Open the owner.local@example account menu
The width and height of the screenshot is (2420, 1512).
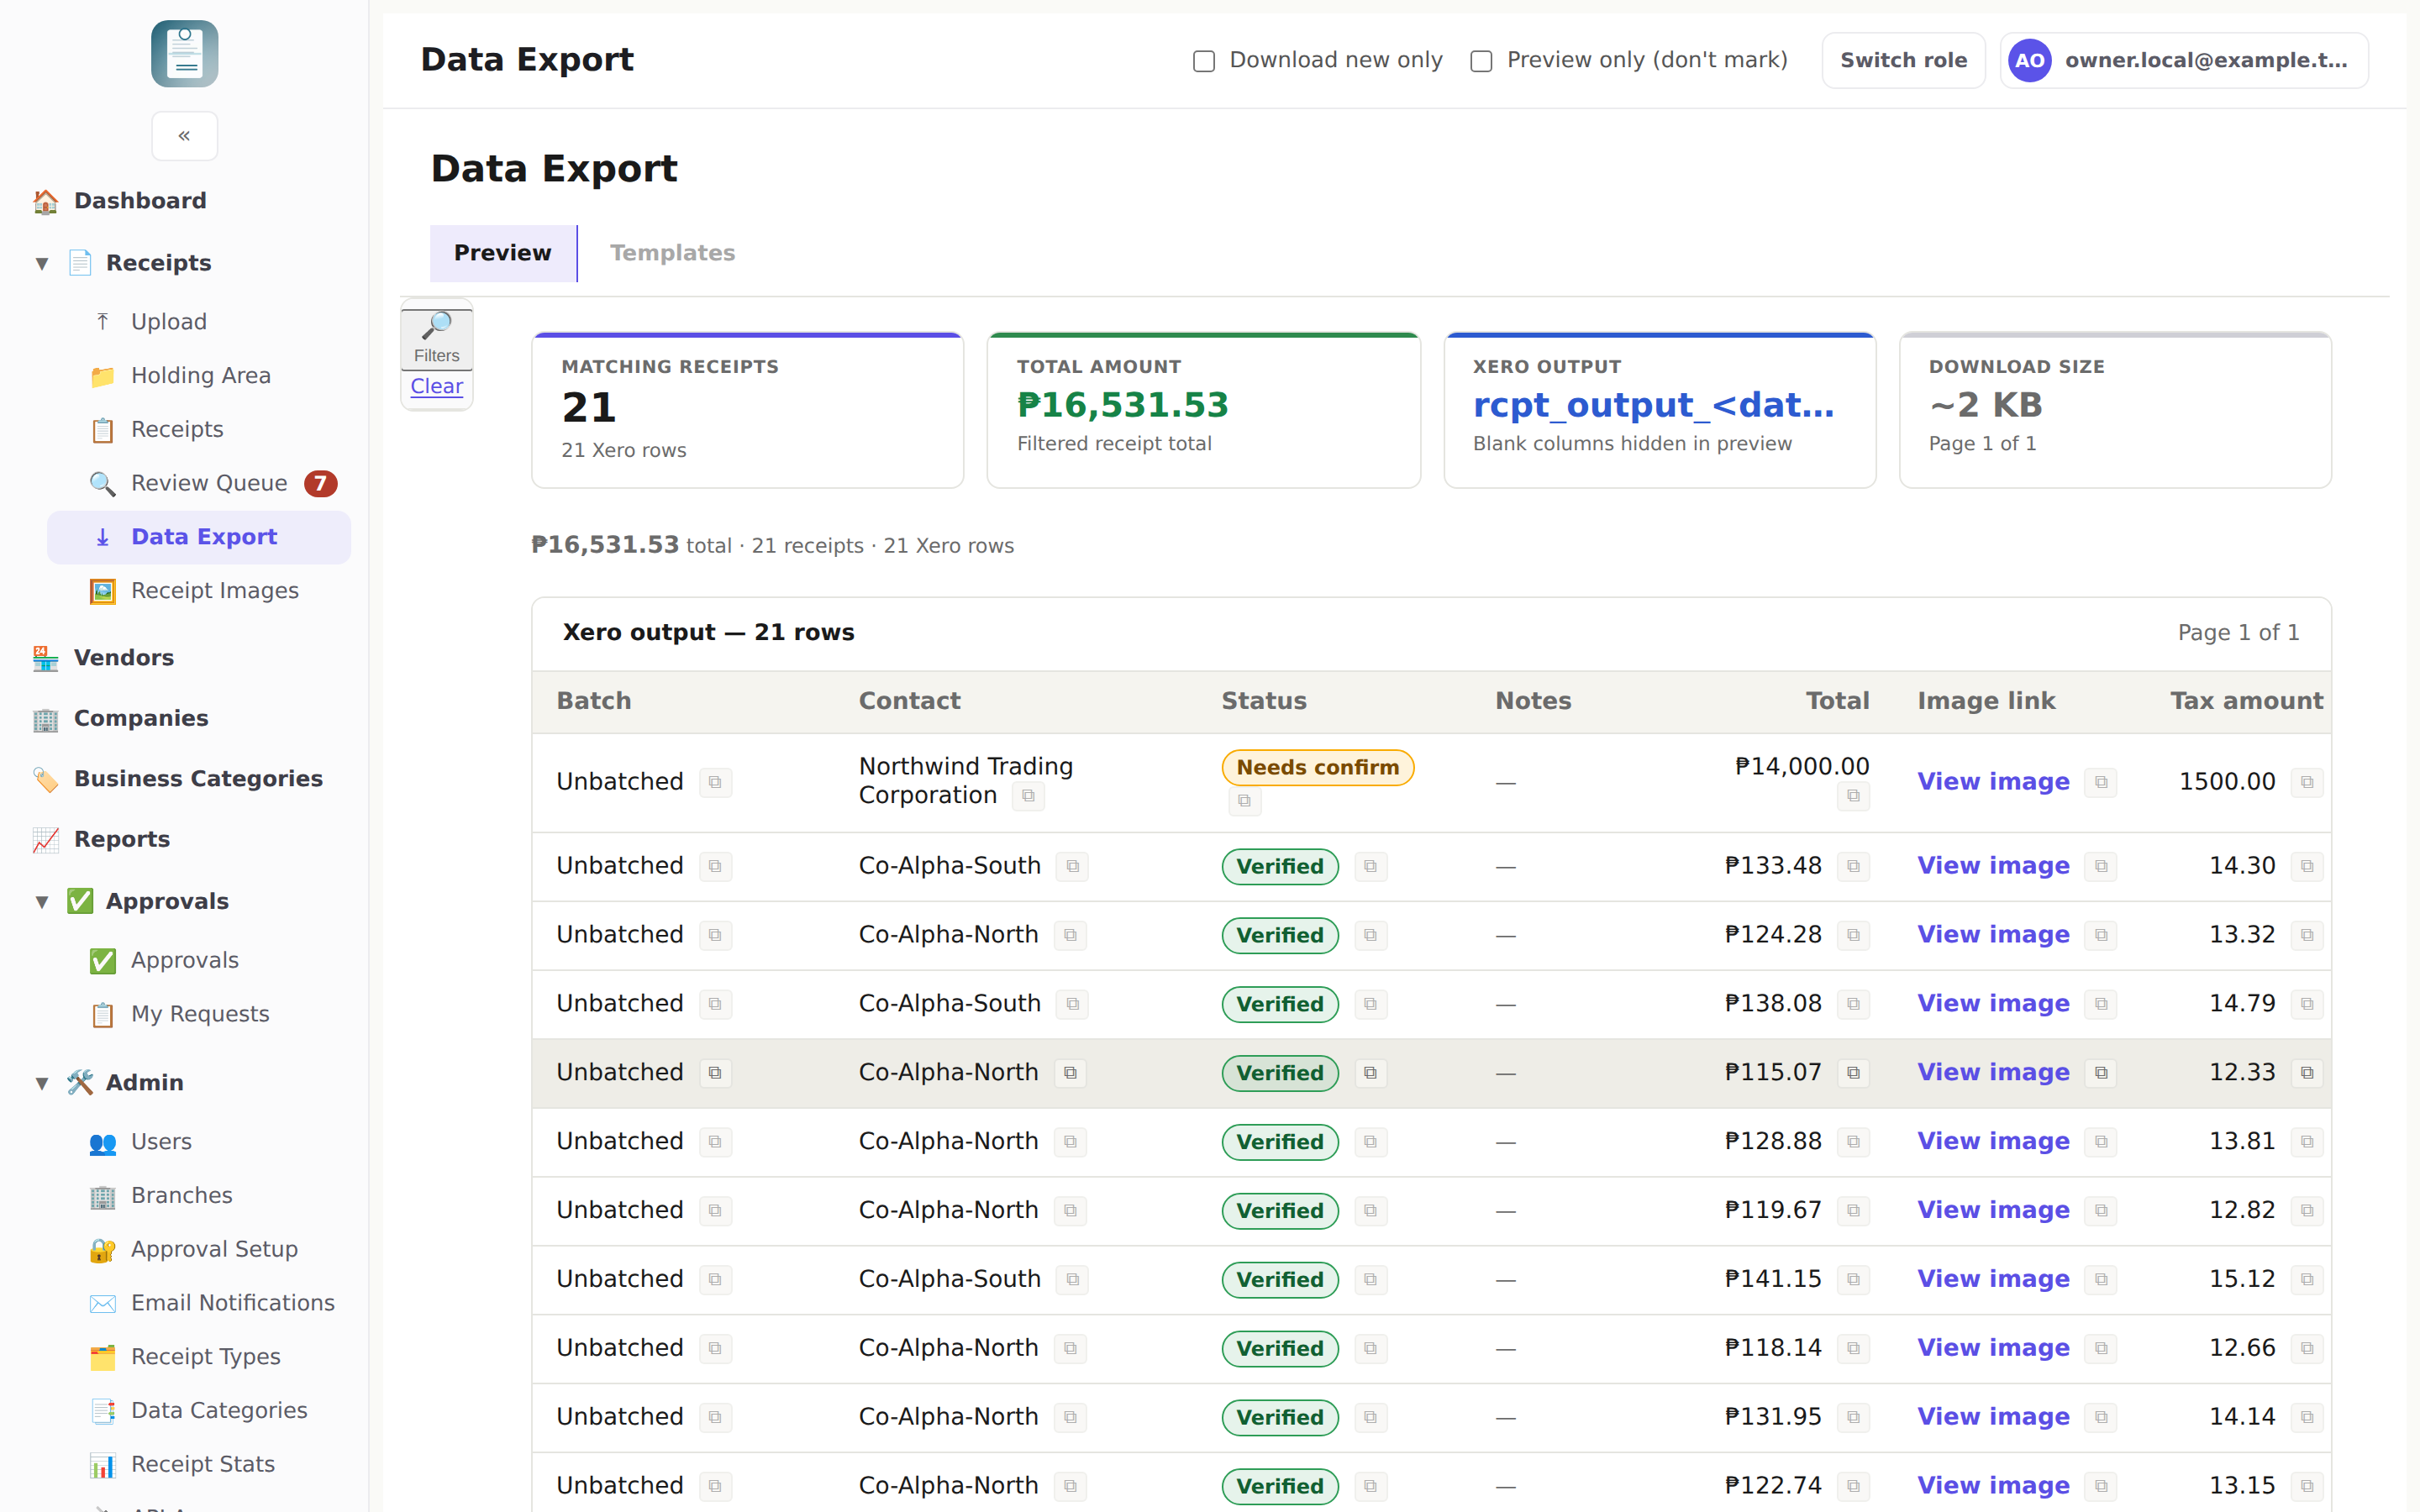(x=2184, y=61)
